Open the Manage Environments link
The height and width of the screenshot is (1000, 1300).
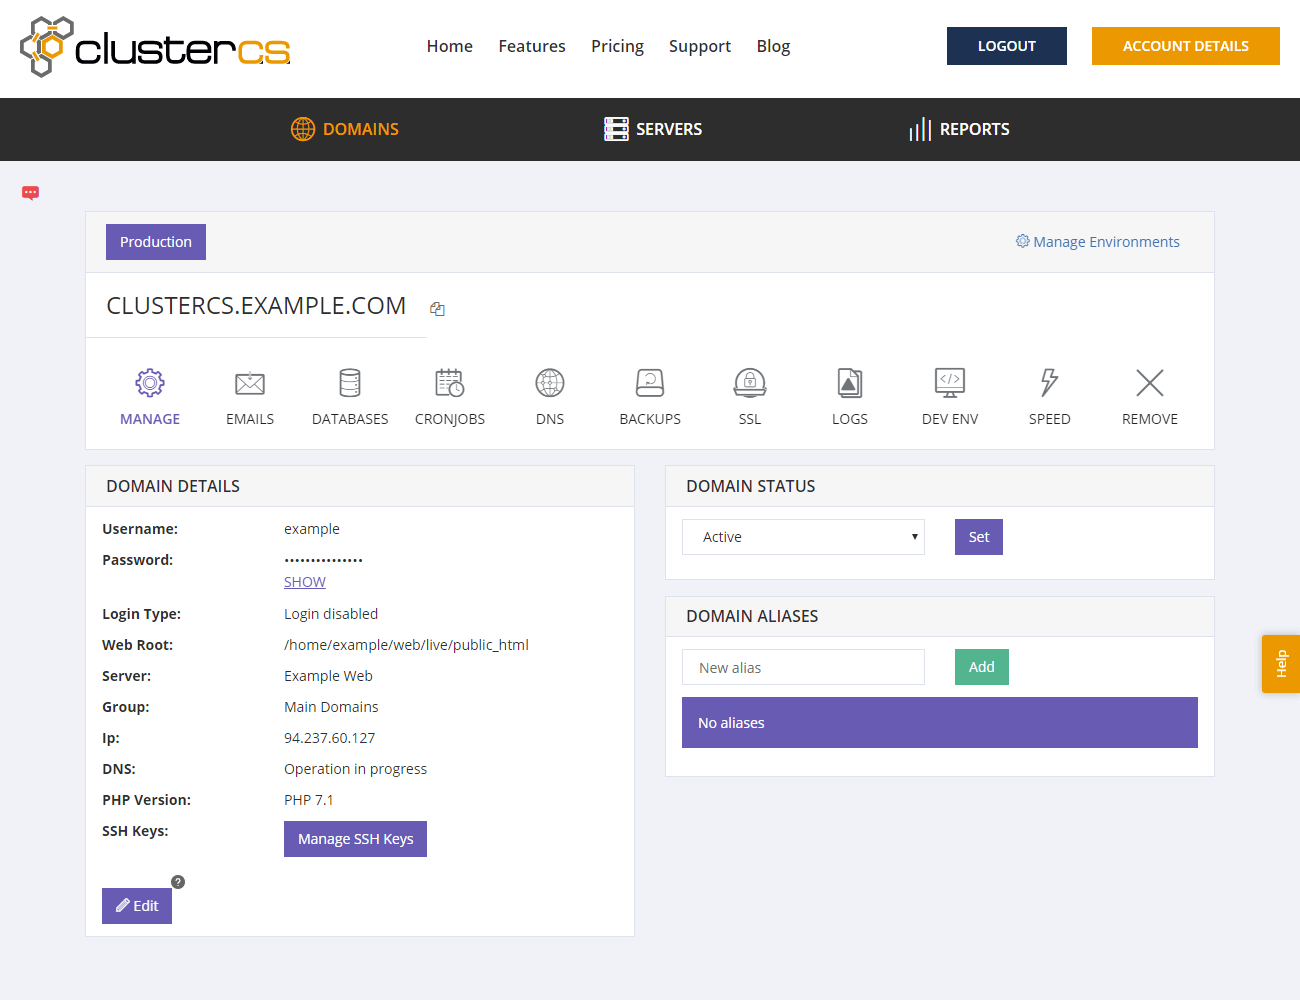(1097, 242)
